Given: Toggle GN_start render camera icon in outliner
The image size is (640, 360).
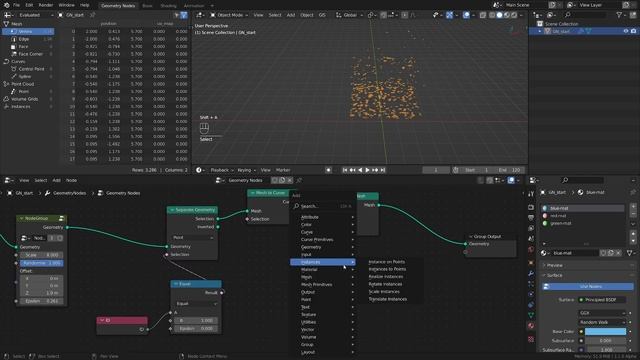Looking at the screenshot, I should coord(633,31).
